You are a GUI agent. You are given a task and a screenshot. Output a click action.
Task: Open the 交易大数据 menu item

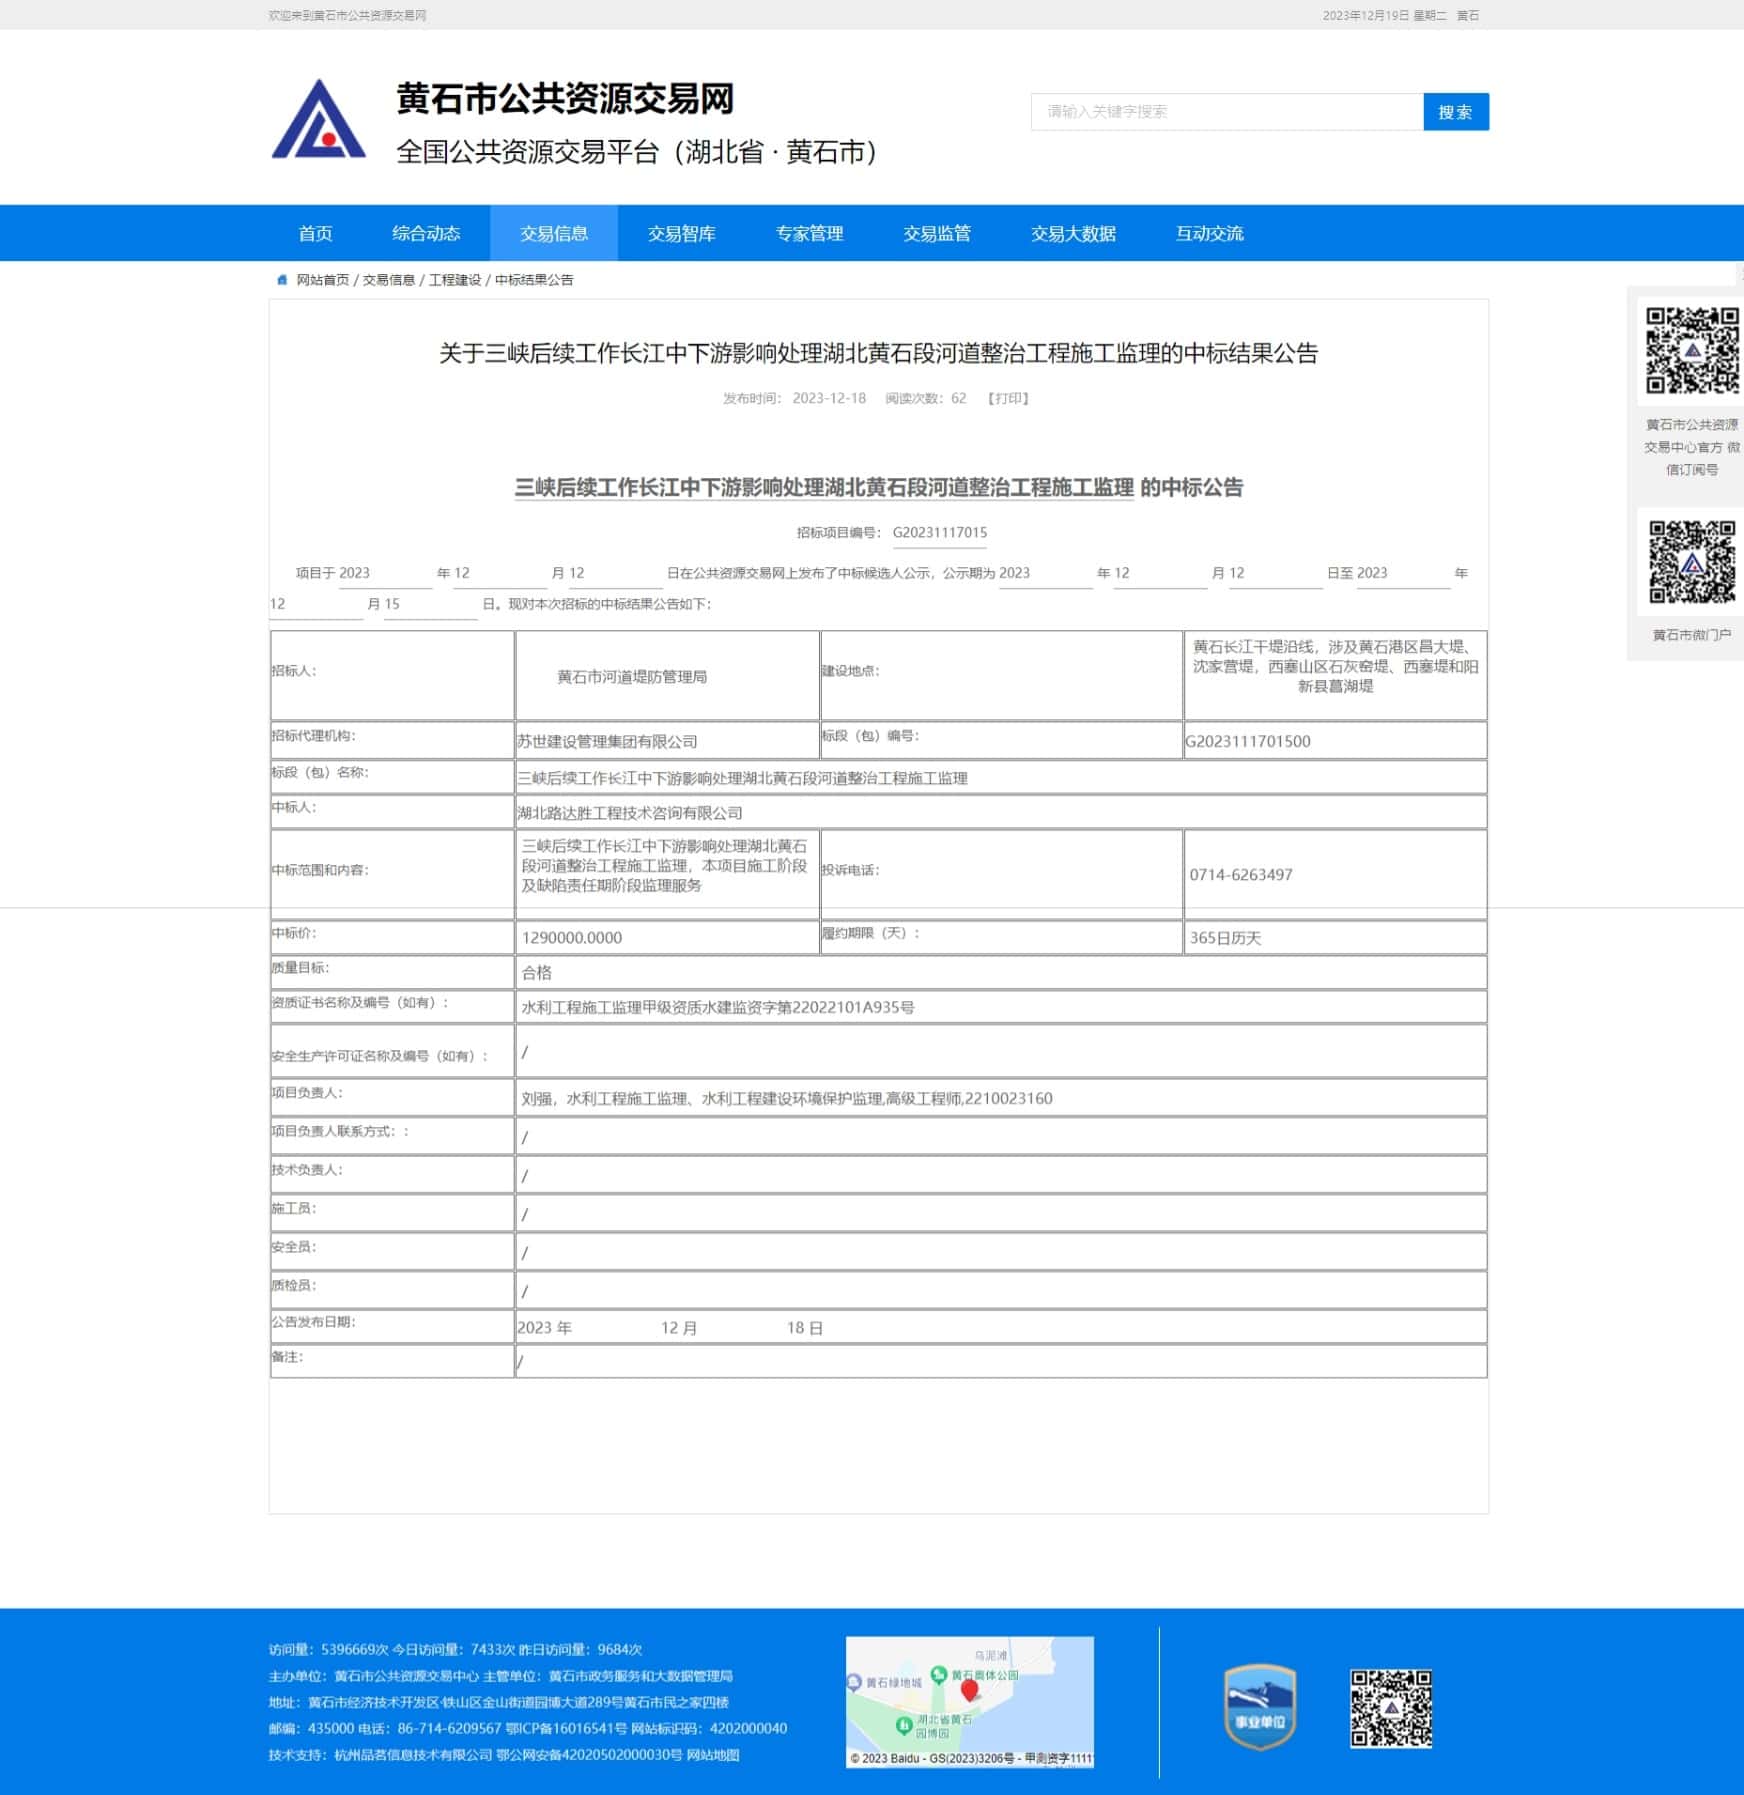[1073, 234]
